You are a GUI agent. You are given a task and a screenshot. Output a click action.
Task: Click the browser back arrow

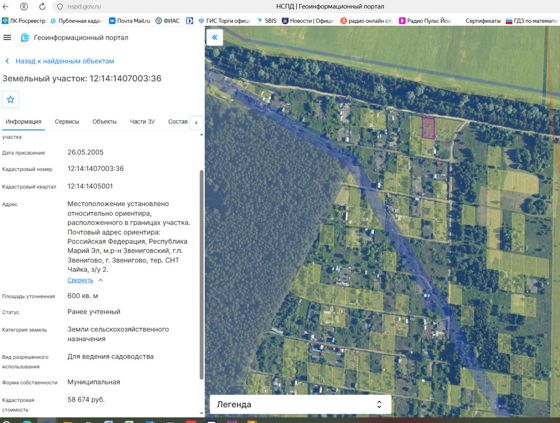point(5,6)
